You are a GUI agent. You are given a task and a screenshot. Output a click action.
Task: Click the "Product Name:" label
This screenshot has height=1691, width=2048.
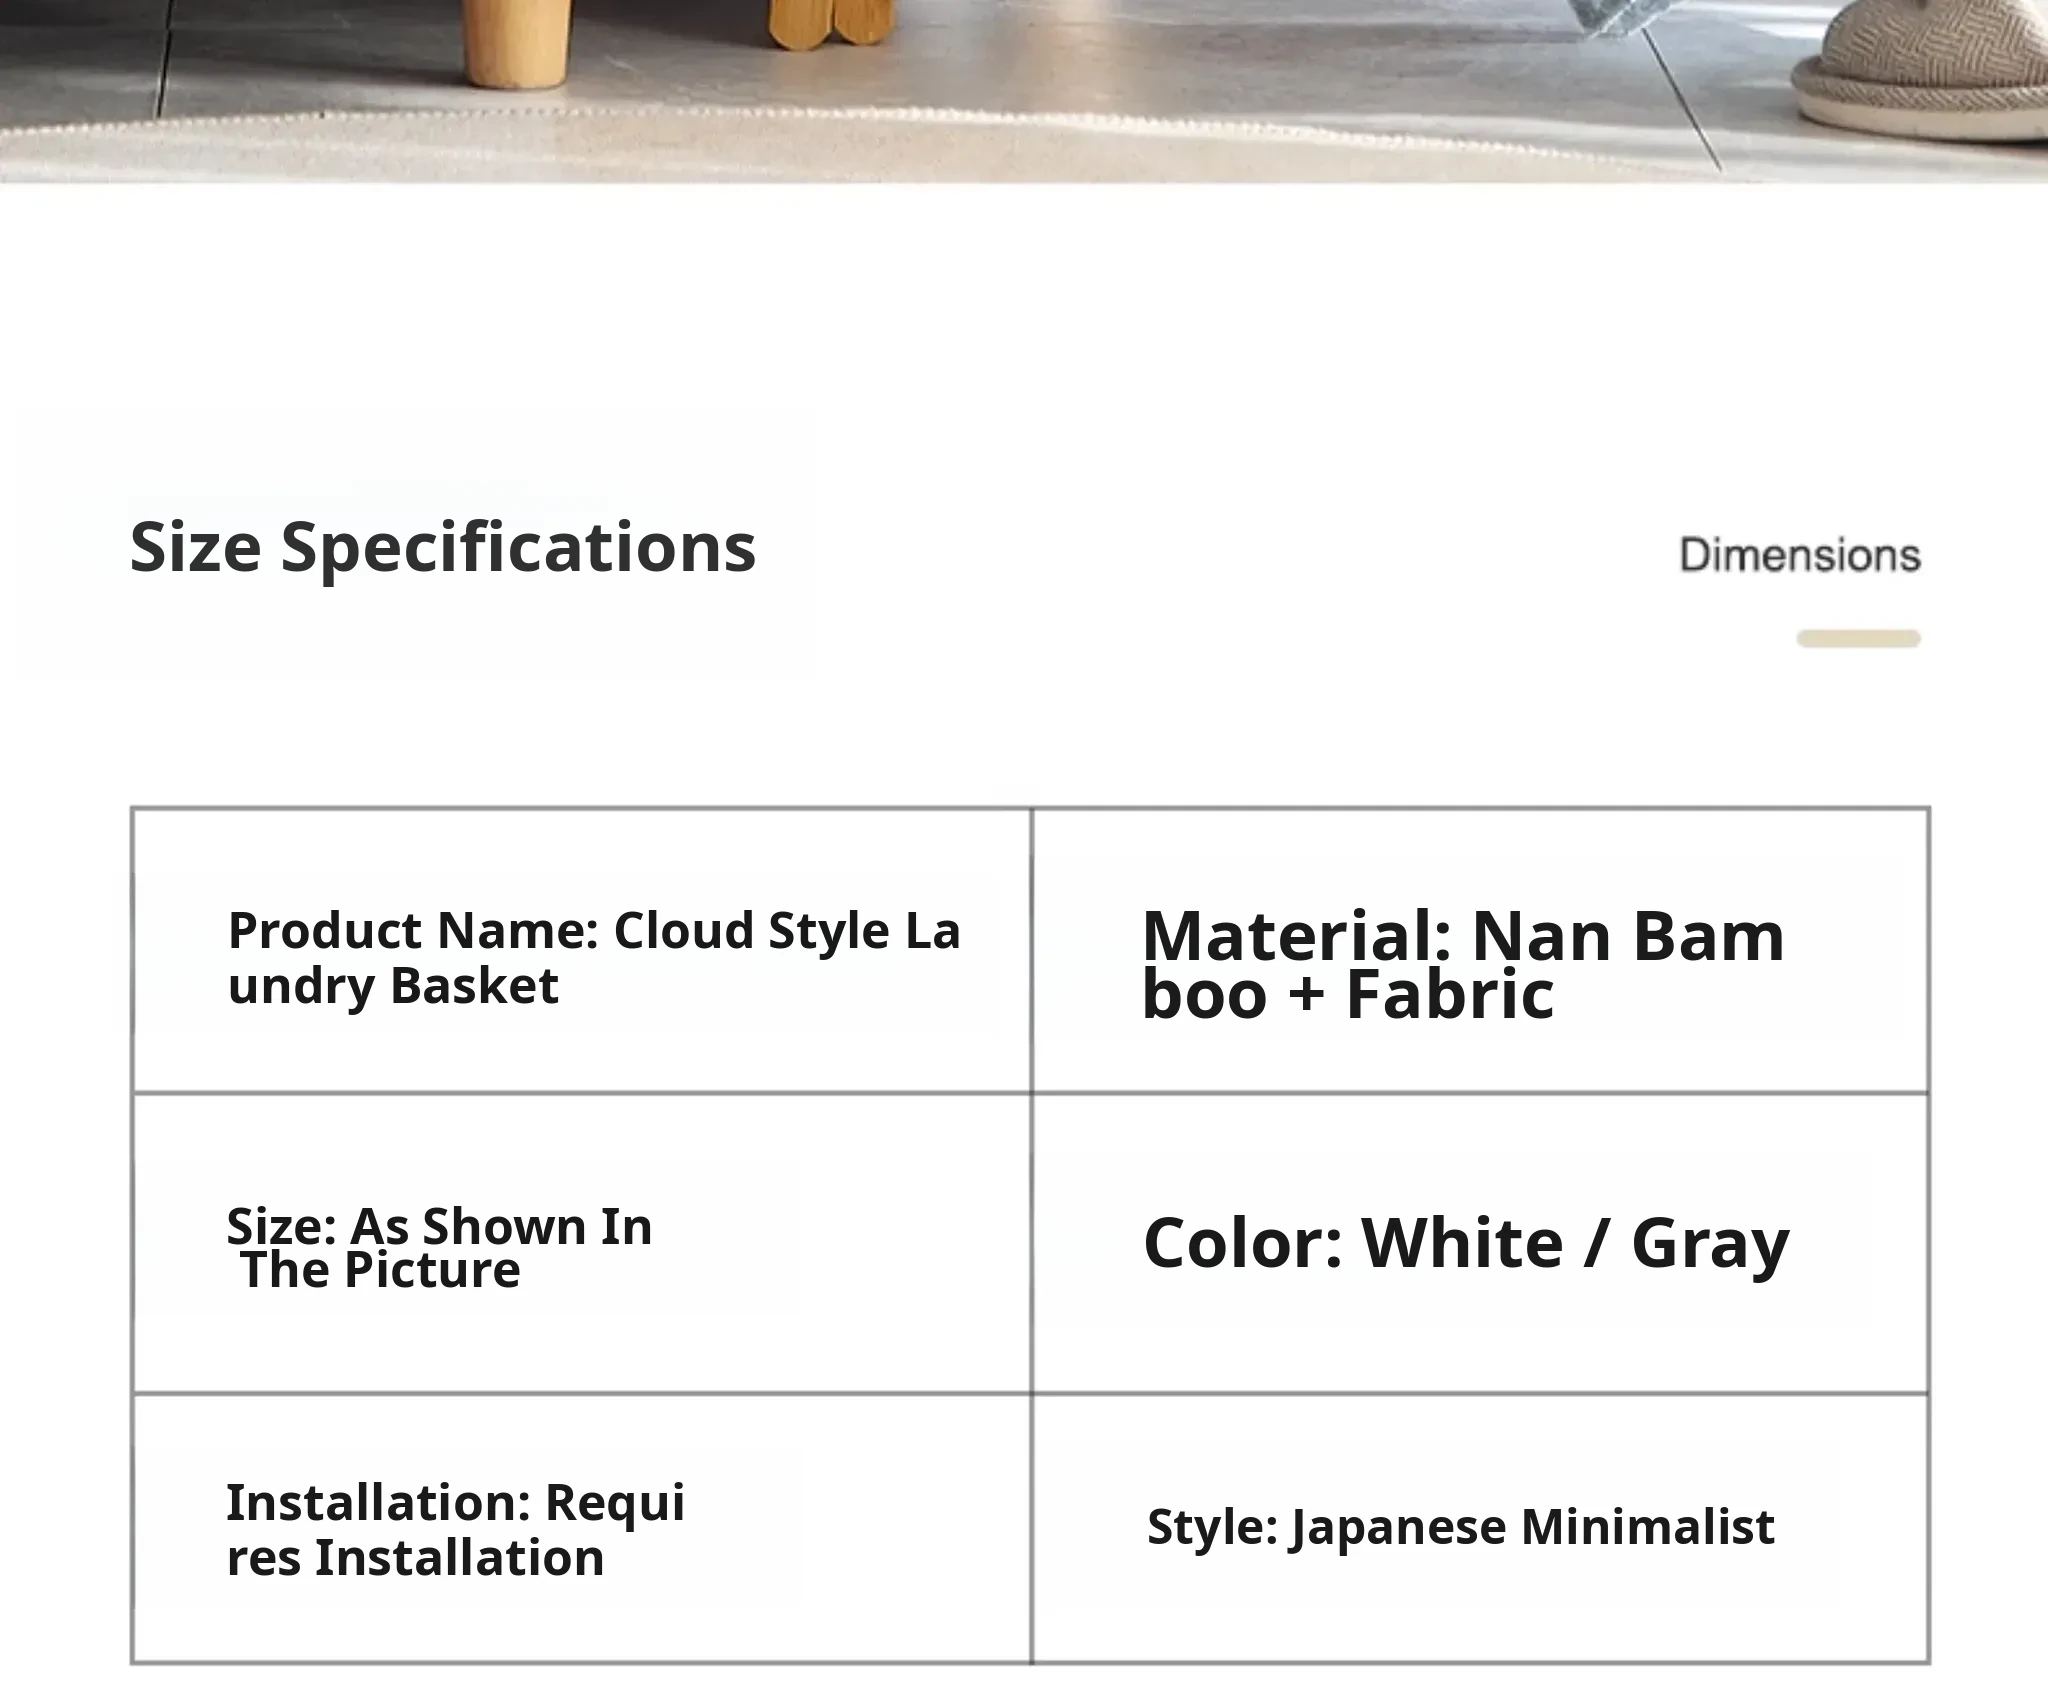pos(413,931)
